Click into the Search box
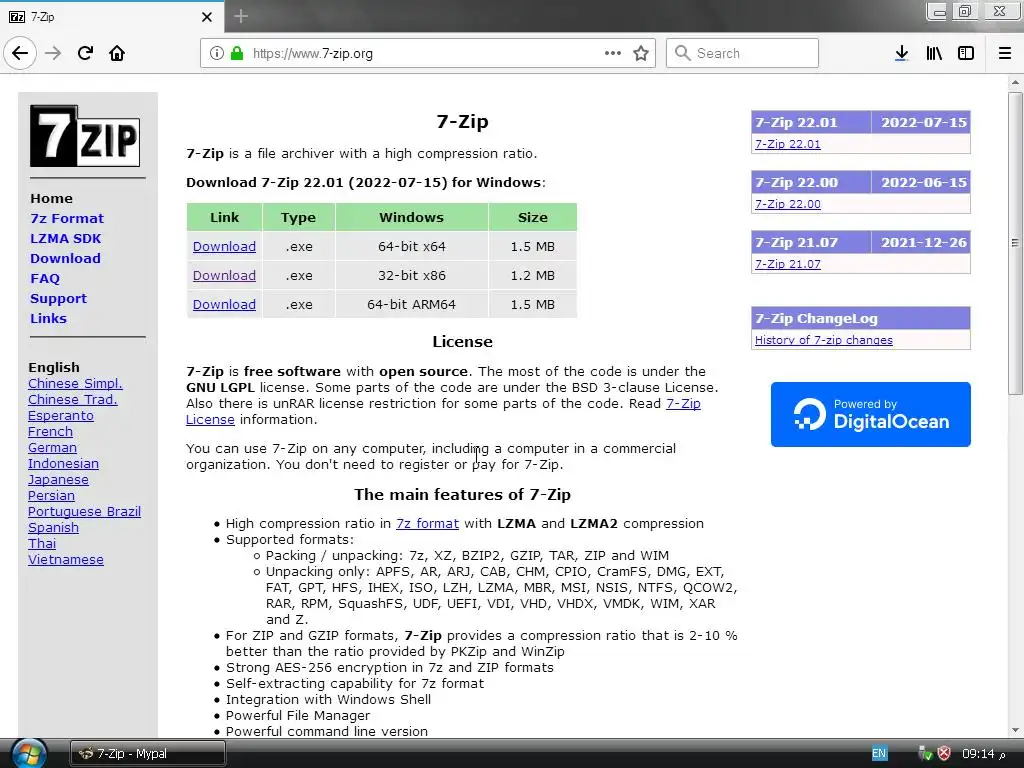1024x768 pixels. pos(743,53)
